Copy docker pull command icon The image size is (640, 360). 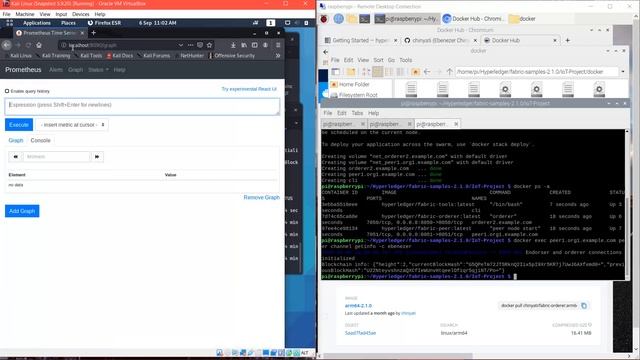pyautogui.click(x=584, y=306)
